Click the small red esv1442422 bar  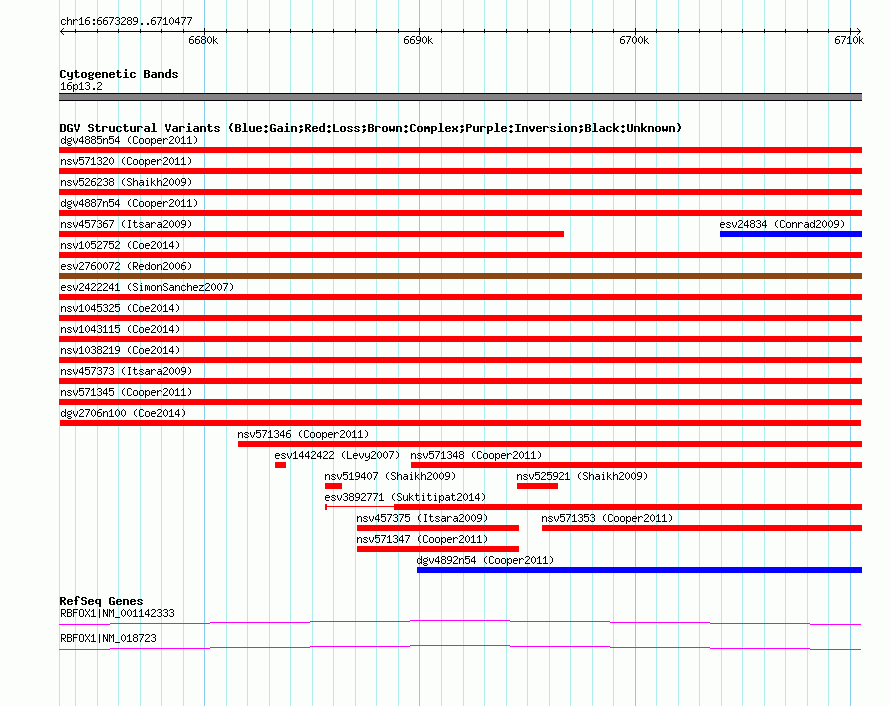[280, 465]
